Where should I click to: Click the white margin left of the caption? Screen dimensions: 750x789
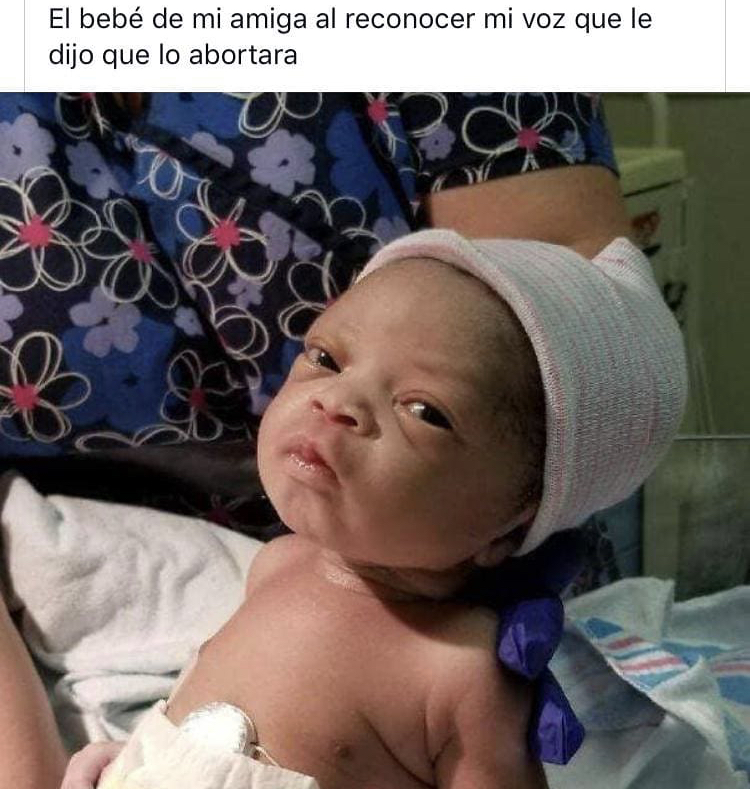(x=12, y=45)
